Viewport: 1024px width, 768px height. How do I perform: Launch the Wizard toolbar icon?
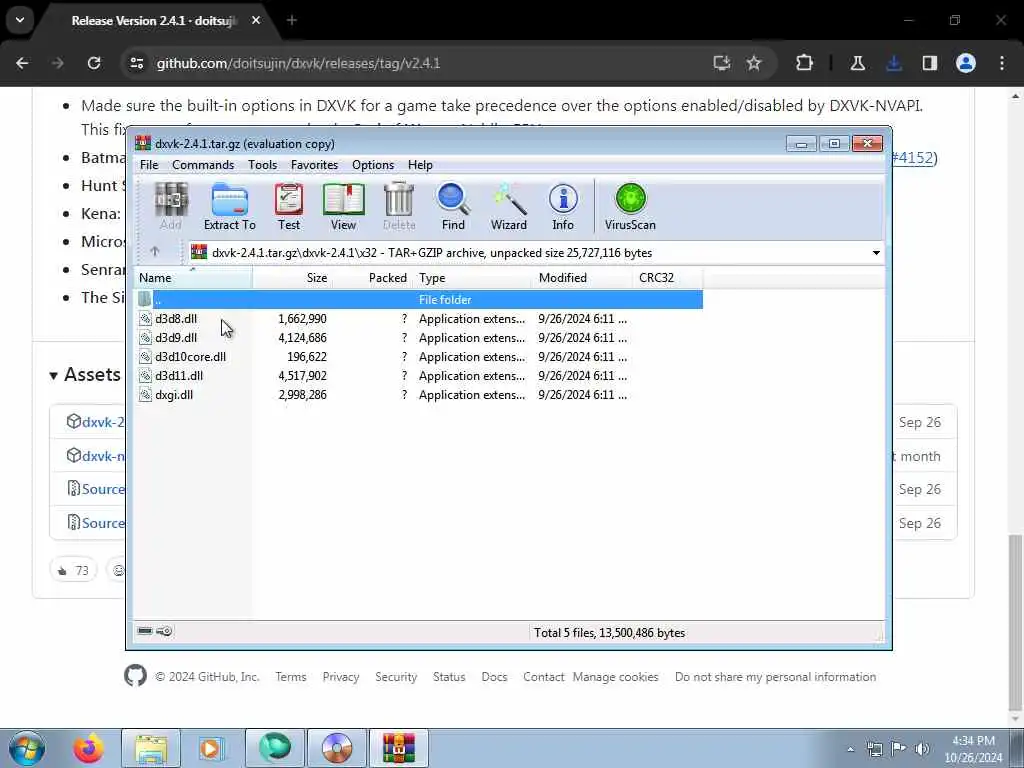click(509, 206)
